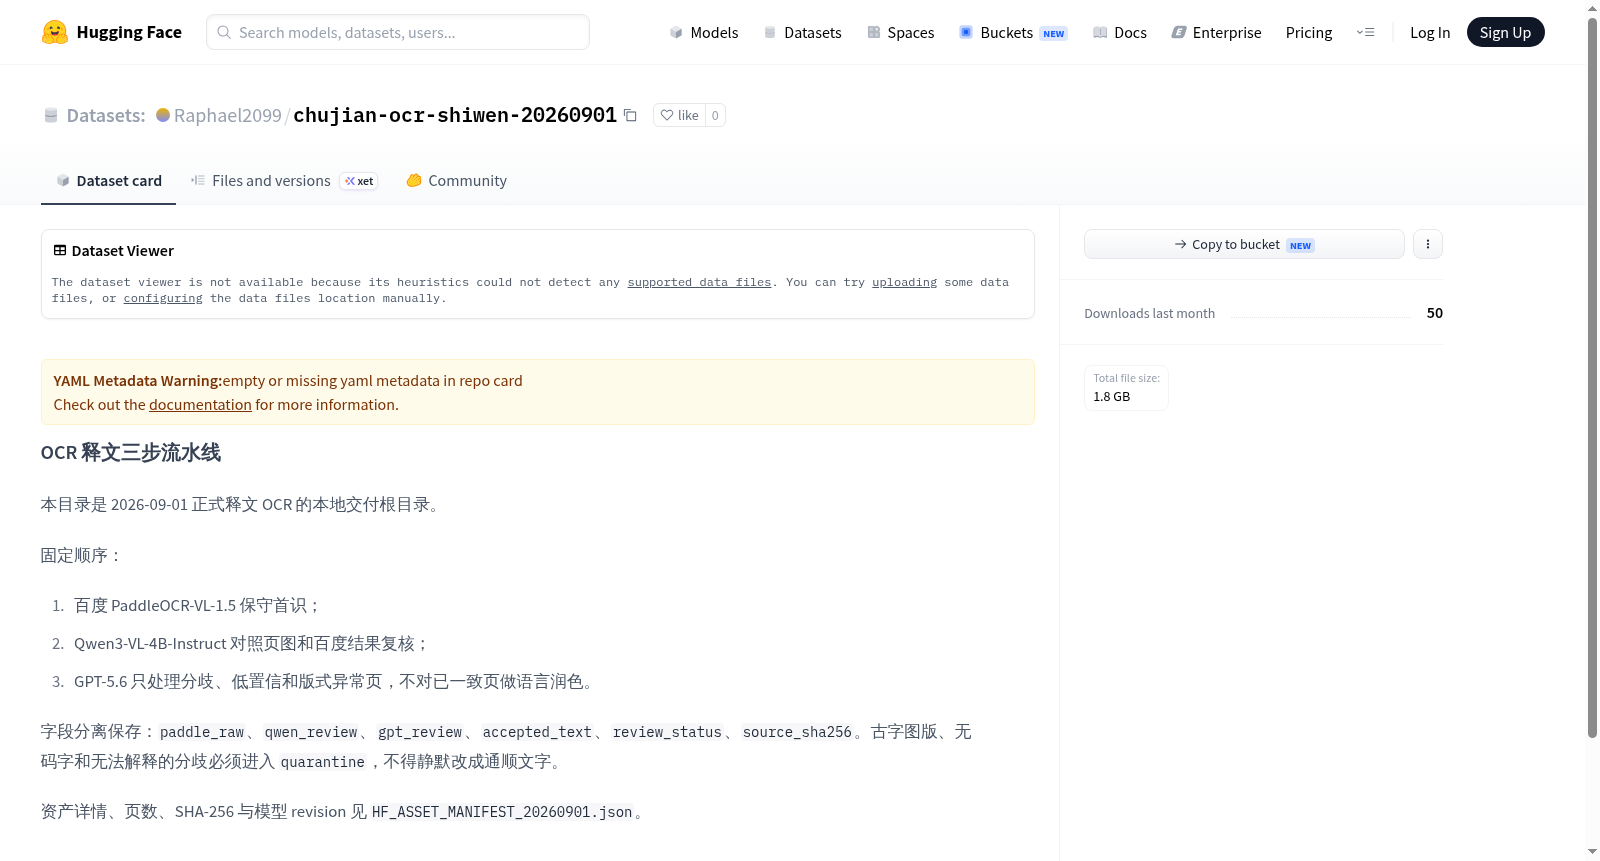Click the Buckets icon in navbar
The height and width of the screenshot is (861, 1600).
click(x=966, y=32)
